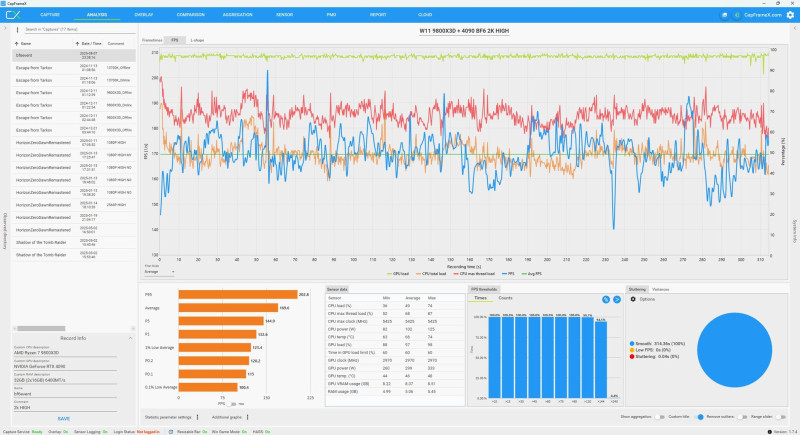Screen dimensions: 800x435
Task: Open the PMD tab
Action: coord(331,15)
